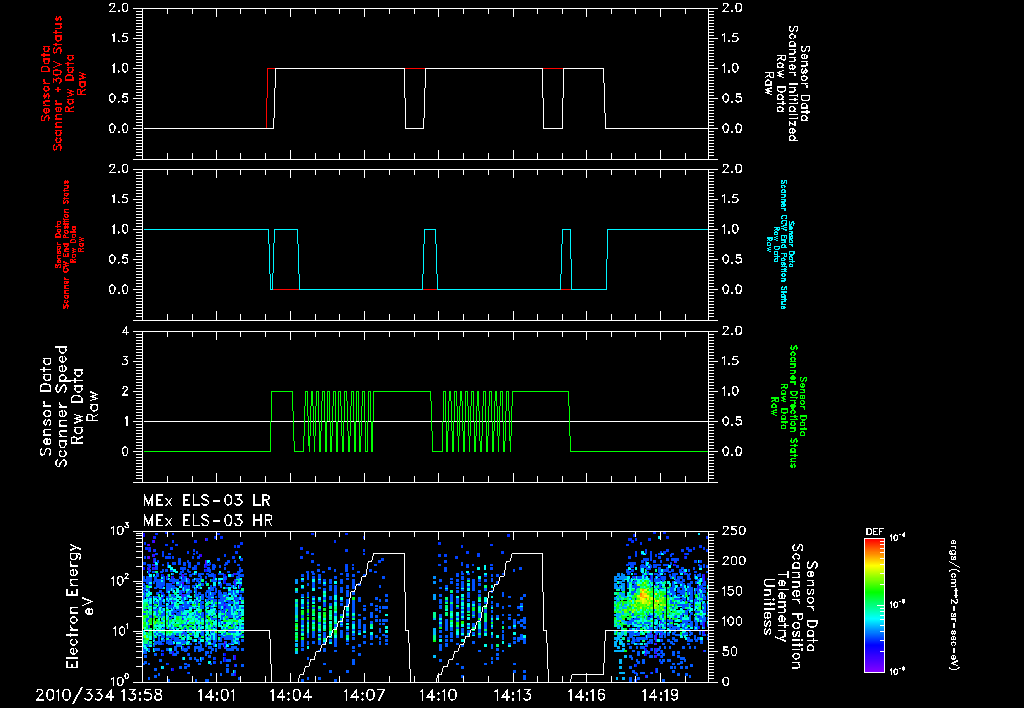
Task: Click the "2010/334 13:58" start time label
Action: [99, 696]
